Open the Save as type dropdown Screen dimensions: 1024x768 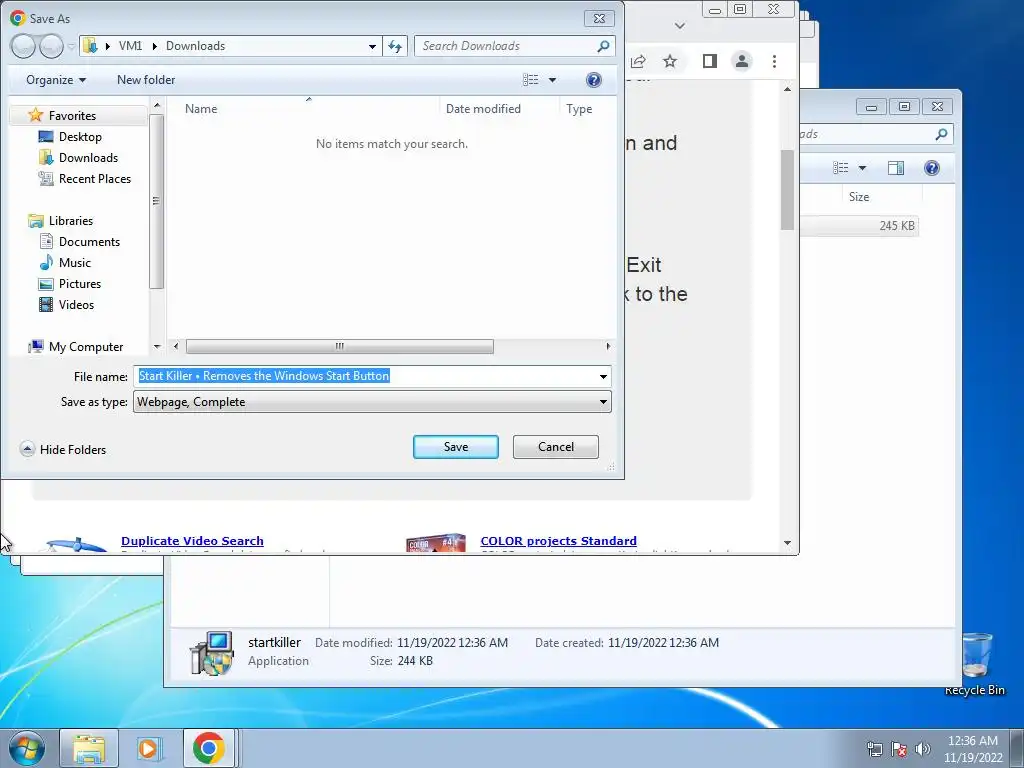coord(372,402)
